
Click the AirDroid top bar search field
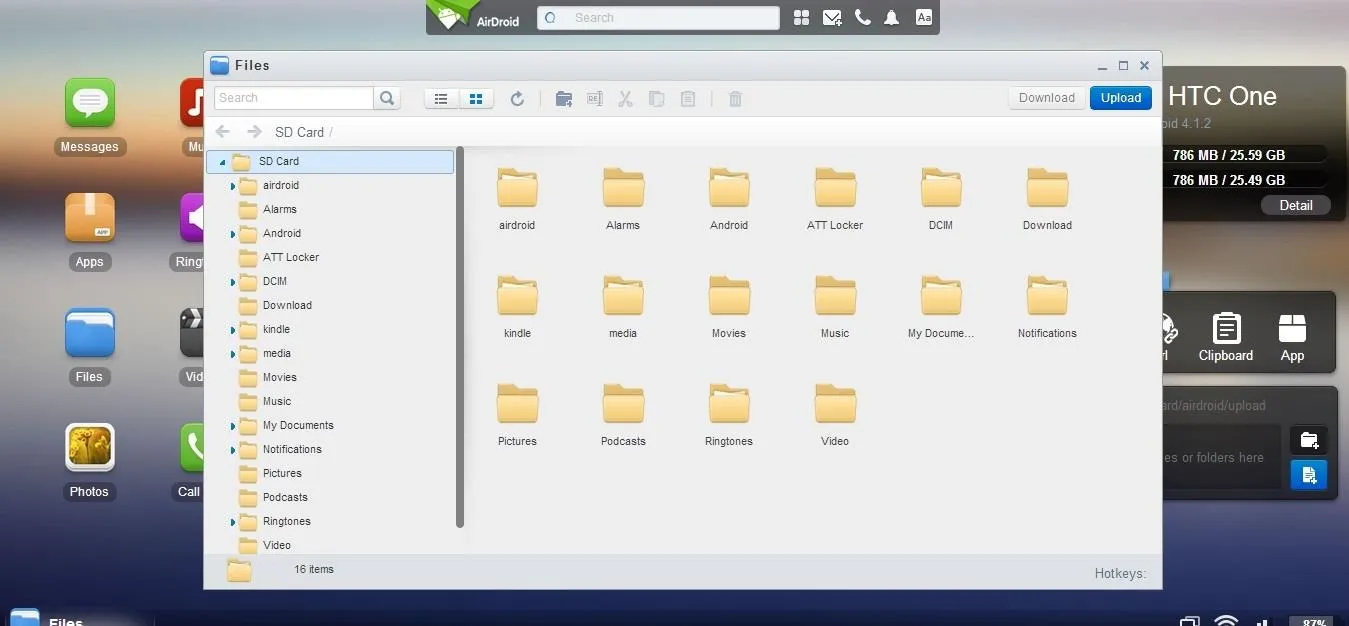point(658,18)
